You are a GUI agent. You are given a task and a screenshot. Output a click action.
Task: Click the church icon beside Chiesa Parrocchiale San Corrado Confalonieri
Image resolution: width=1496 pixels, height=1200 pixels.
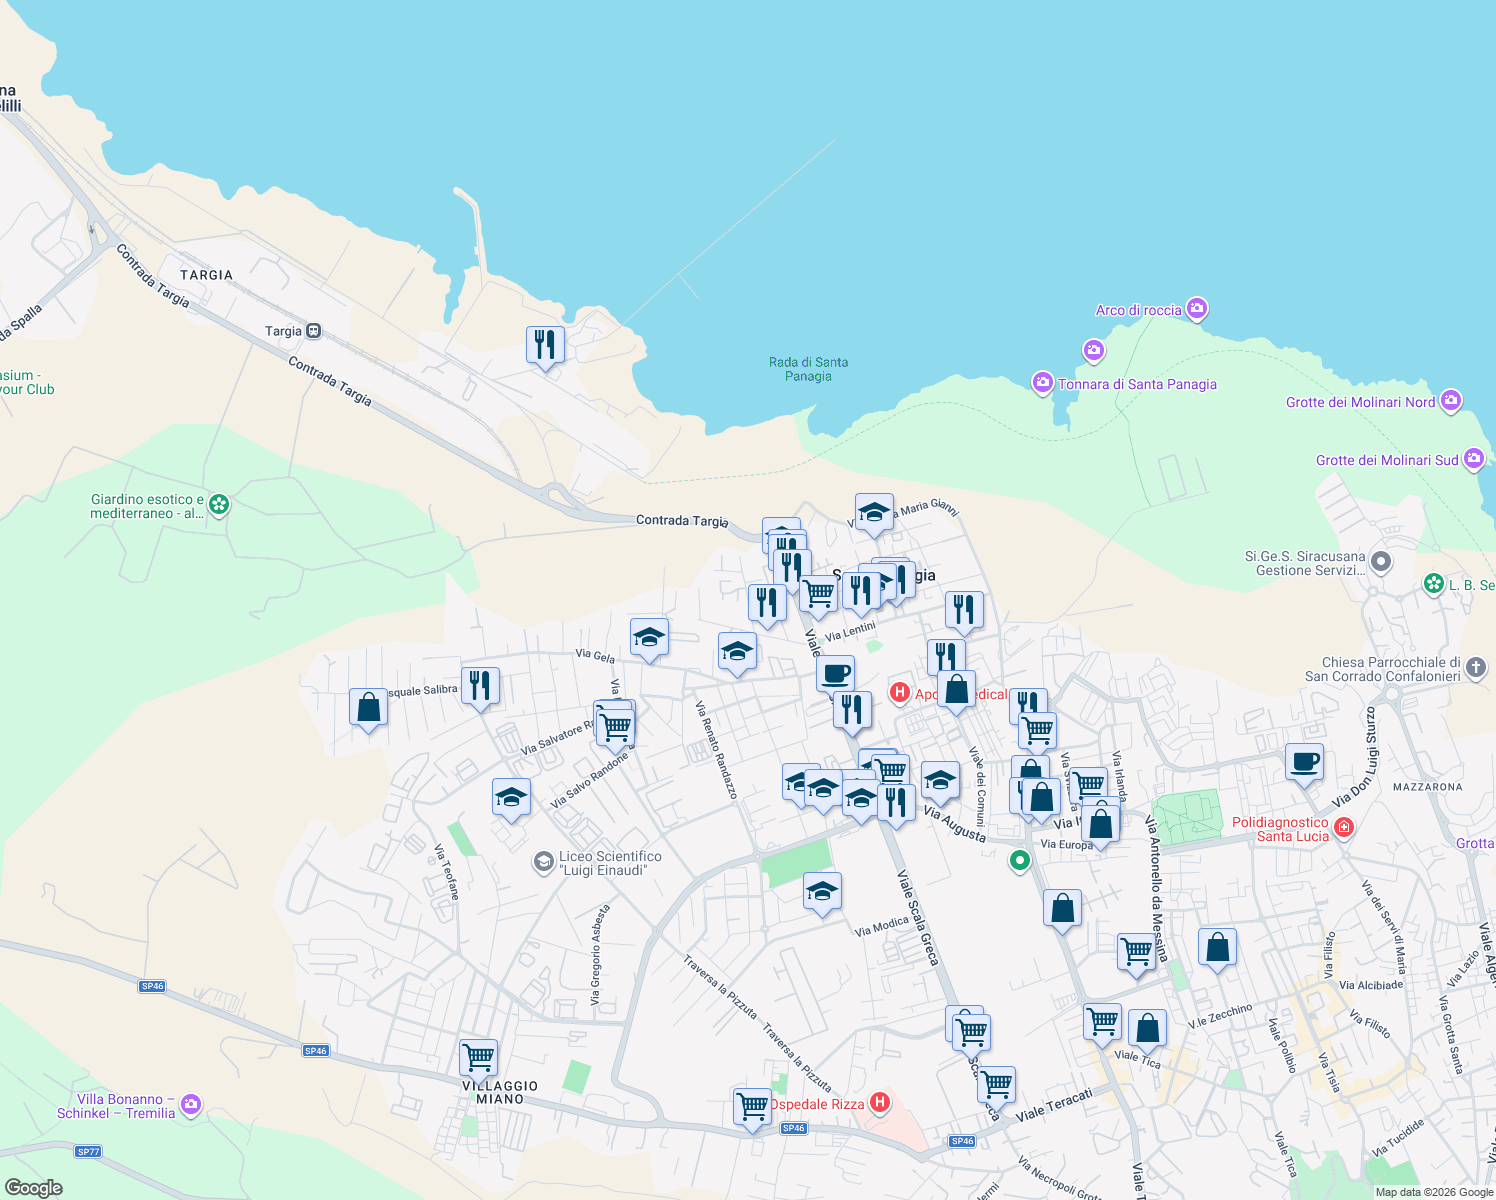click(x=1477, y=669)
